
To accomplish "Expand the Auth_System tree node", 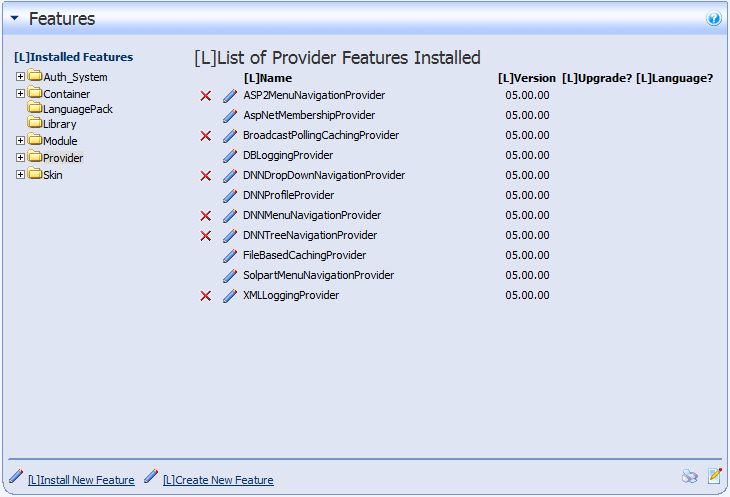I will click(20, 76).
